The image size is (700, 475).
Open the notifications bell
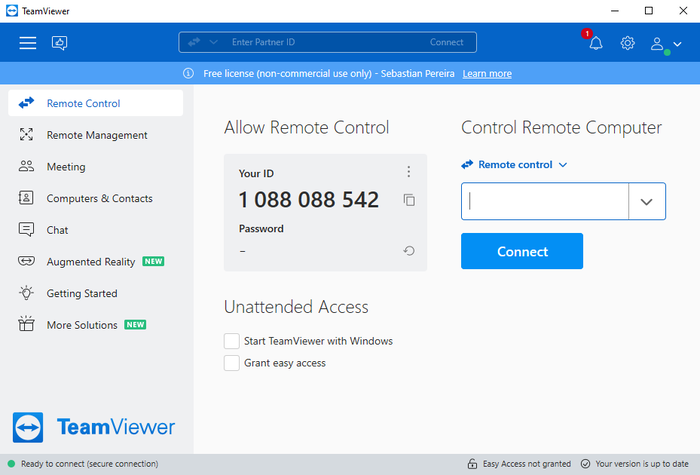click(596, 43)
